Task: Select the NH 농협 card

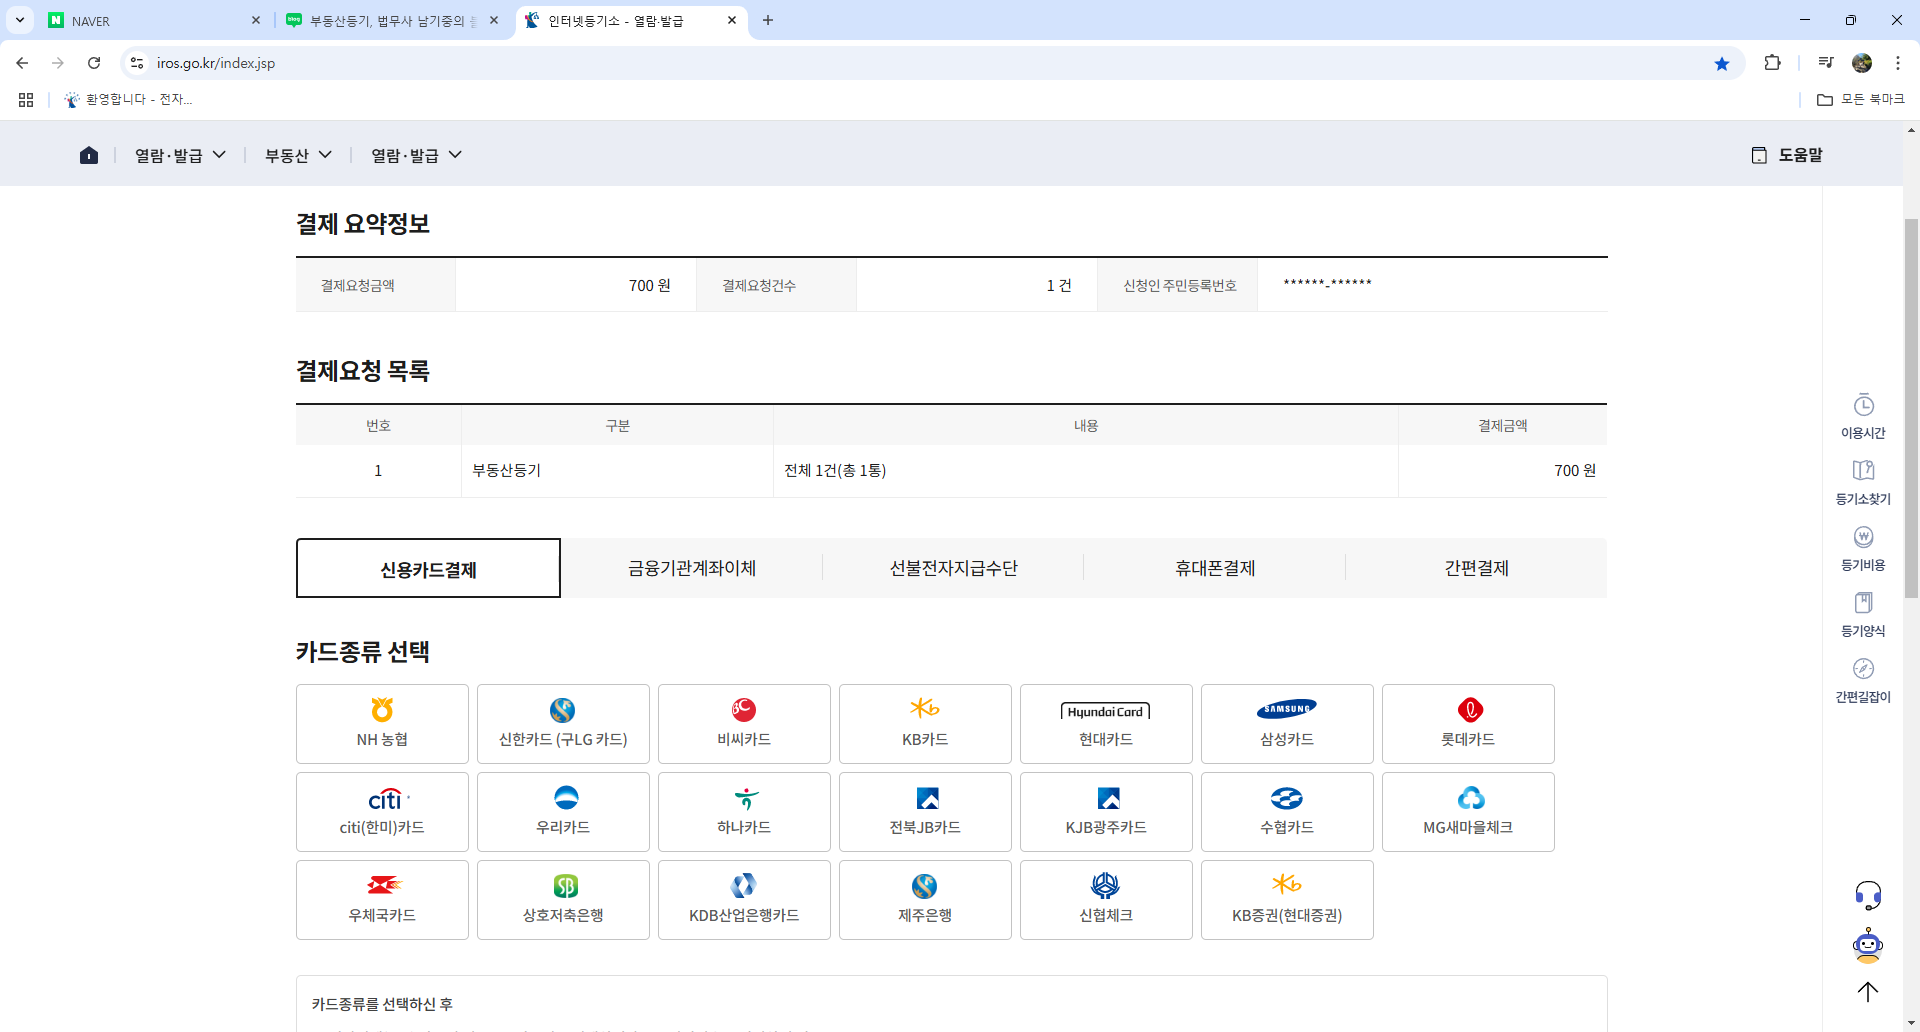Action: click(x=382, y=724)
